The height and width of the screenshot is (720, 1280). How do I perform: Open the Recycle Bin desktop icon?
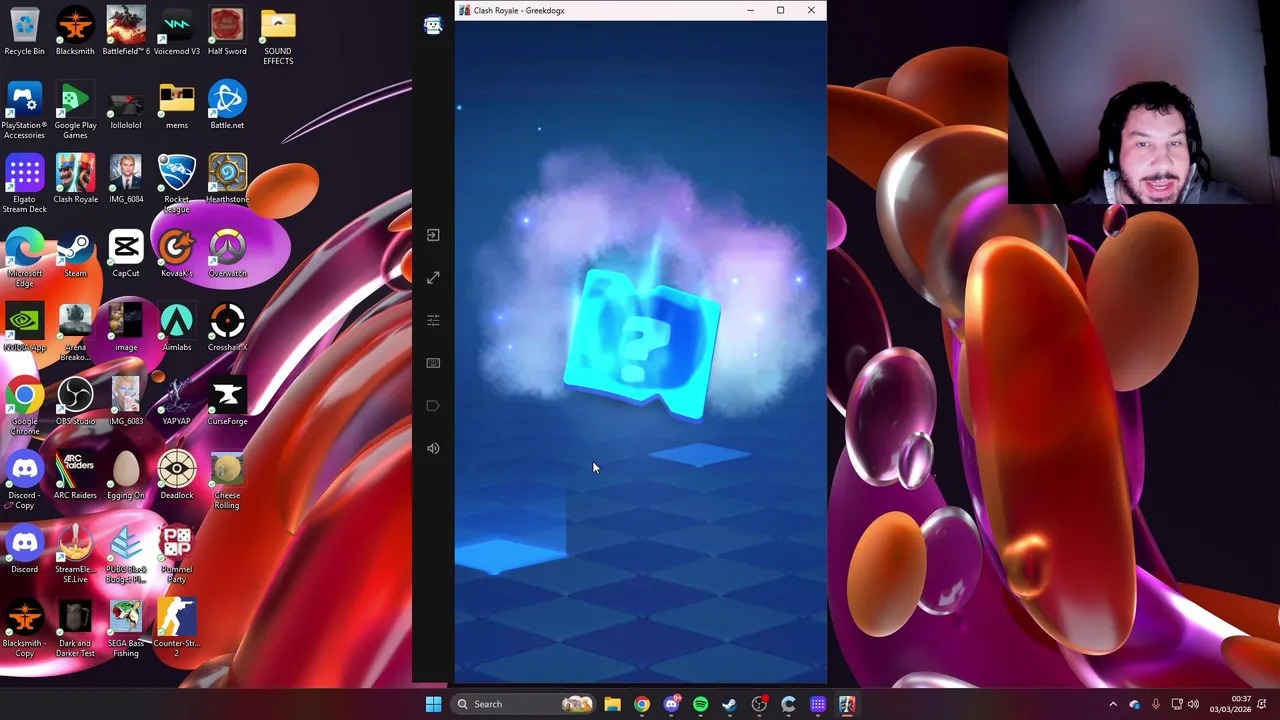24,33
